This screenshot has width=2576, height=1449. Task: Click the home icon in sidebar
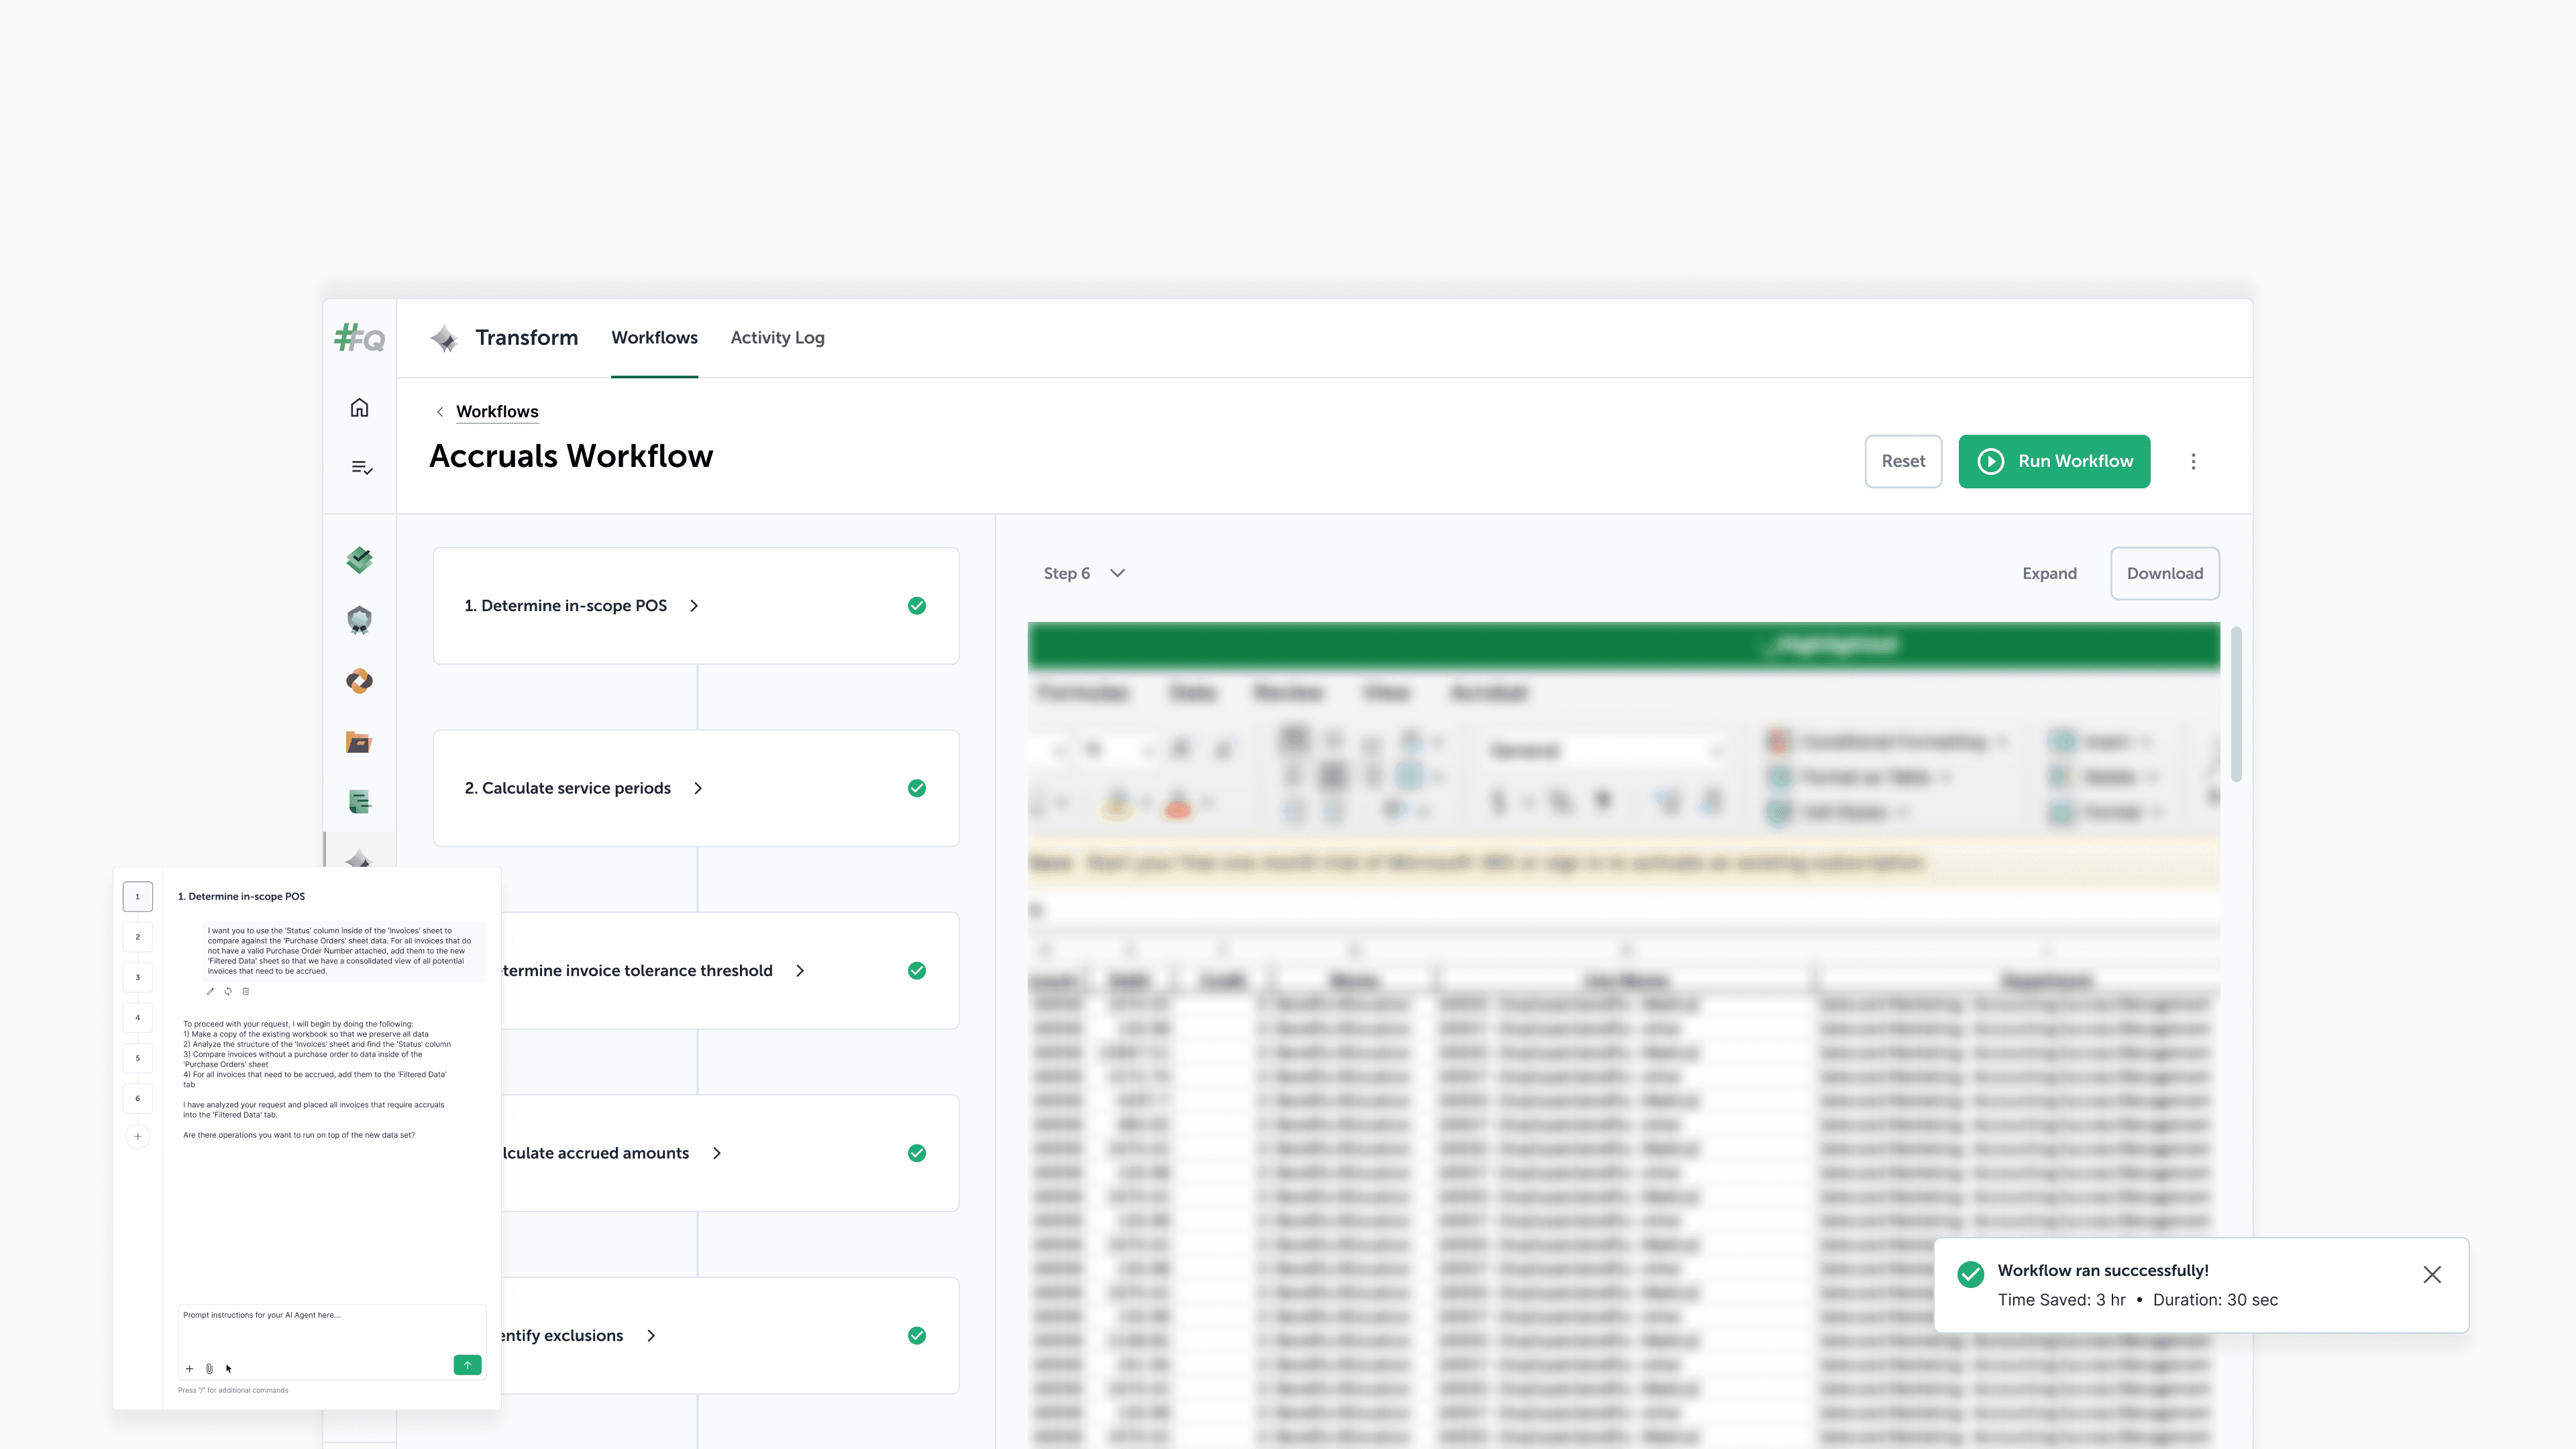click(x=359, y=407)
